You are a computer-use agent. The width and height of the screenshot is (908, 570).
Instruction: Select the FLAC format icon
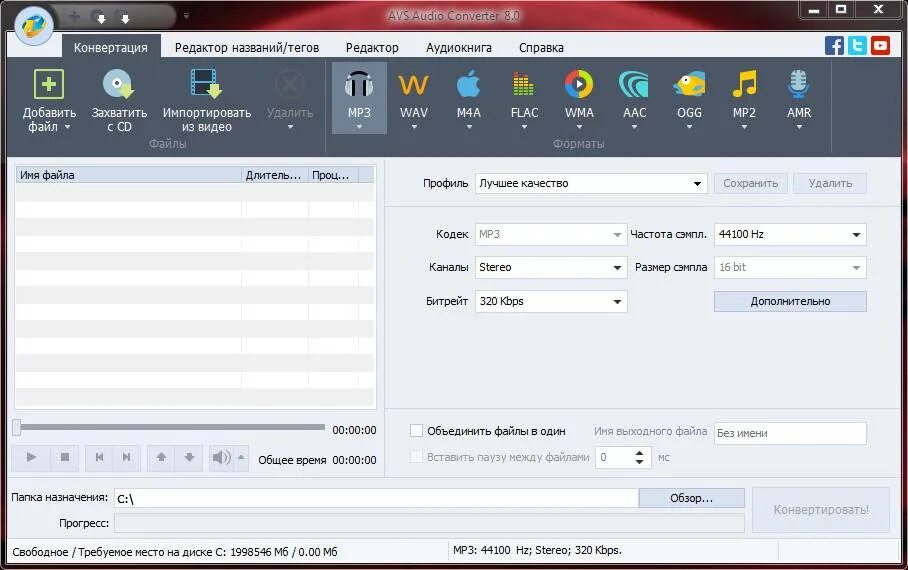[x=524, y=85]
